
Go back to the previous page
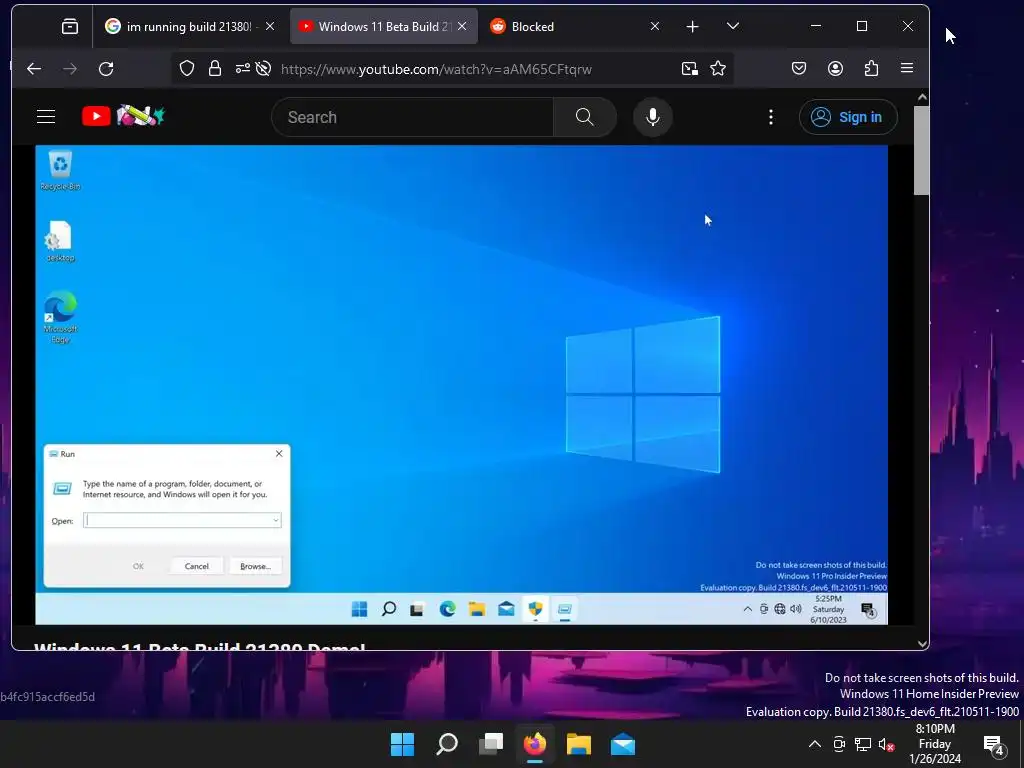pyautogui.click(x=34, y=69)
